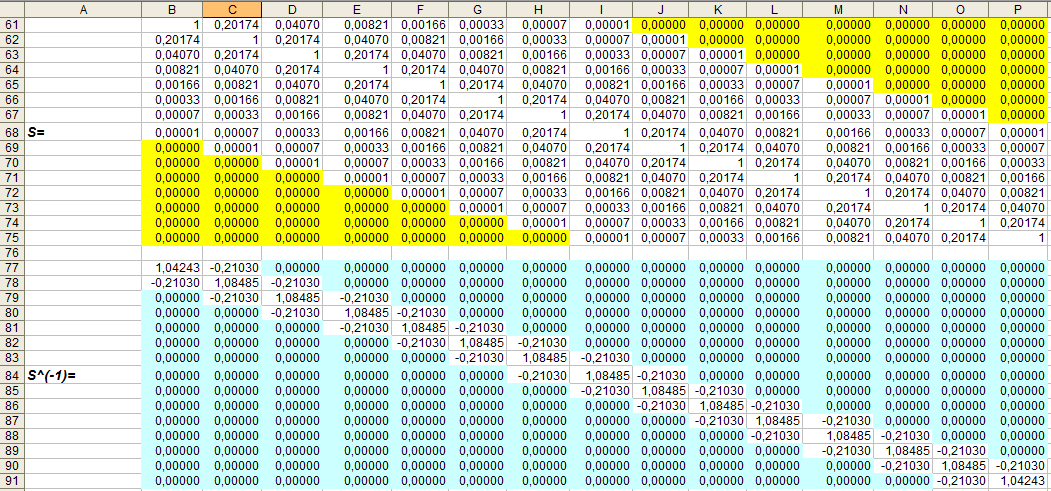Screen dimensions: 1051x491
Task: Select row 84 header
Action: [x=13, y=375]
